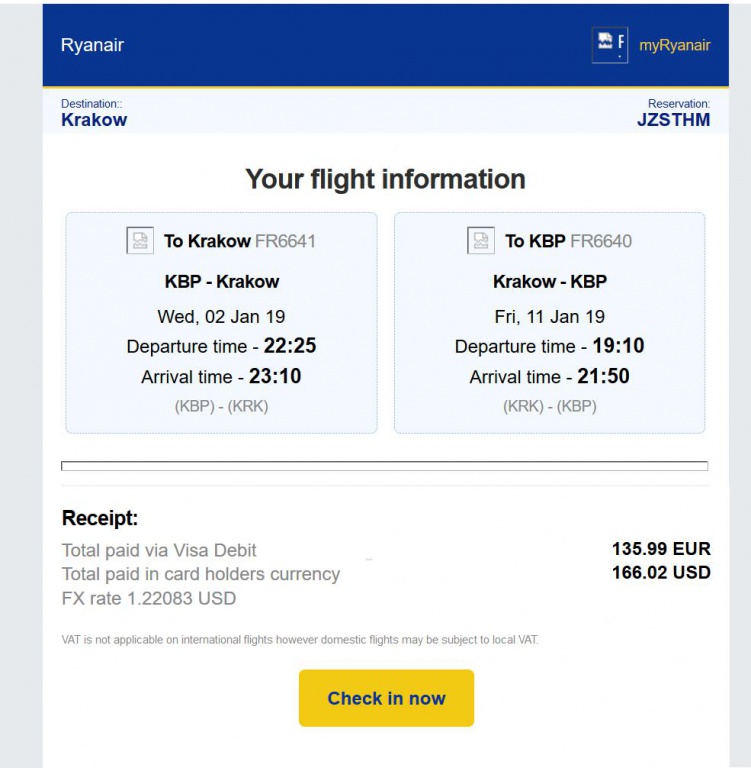Click the Krakow destination name
Viewport: 751px width, 768px height.
(94, 120)
